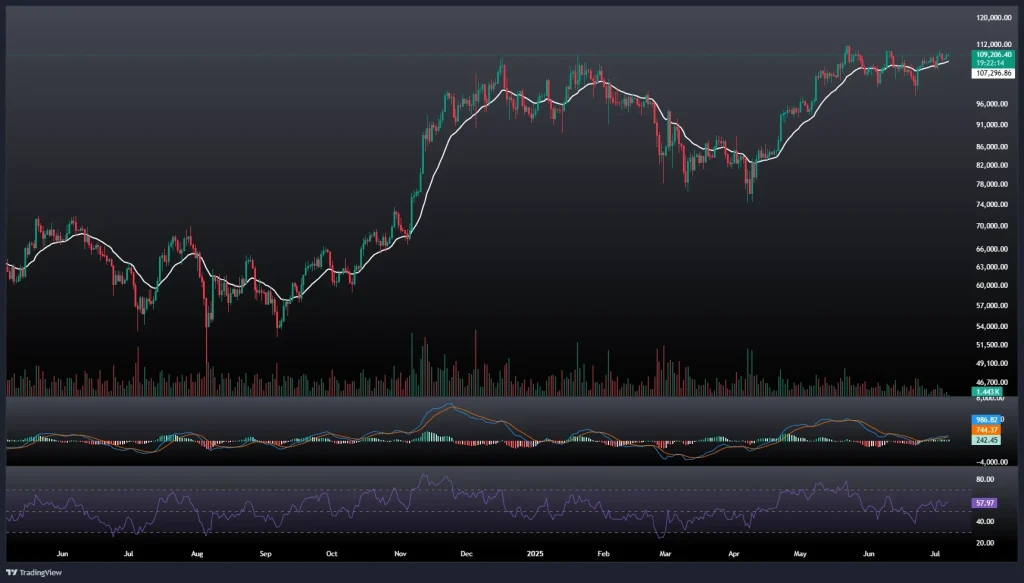Select the 70,000.00 price scale label
The width and height of the screenshot is (1024, 583).
pyautogui.click(x=993, y=226)
